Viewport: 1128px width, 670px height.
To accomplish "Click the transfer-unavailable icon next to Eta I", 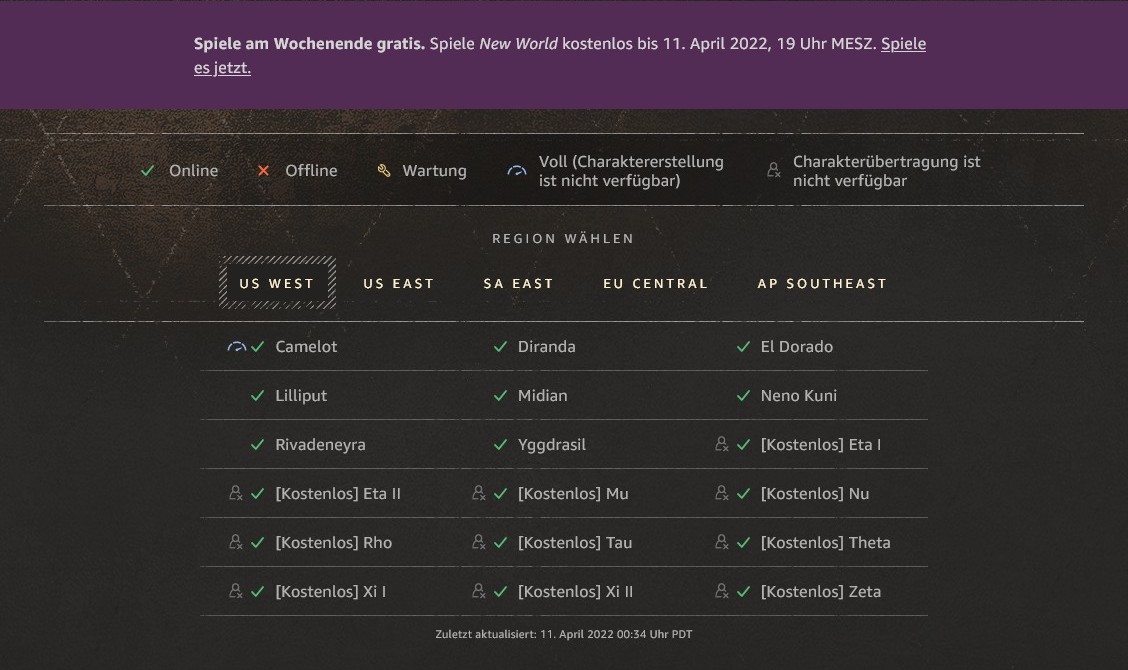I will point(721,444).
